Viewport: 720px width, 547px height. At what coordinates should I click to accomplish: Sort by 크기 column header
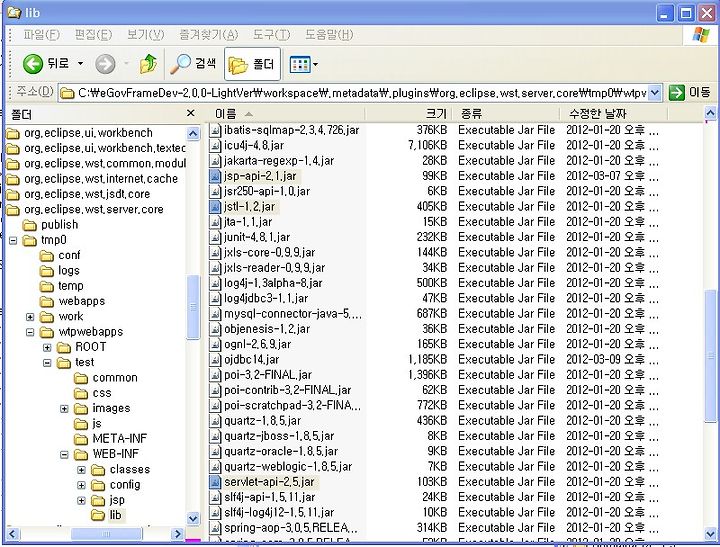coord(409,113)
